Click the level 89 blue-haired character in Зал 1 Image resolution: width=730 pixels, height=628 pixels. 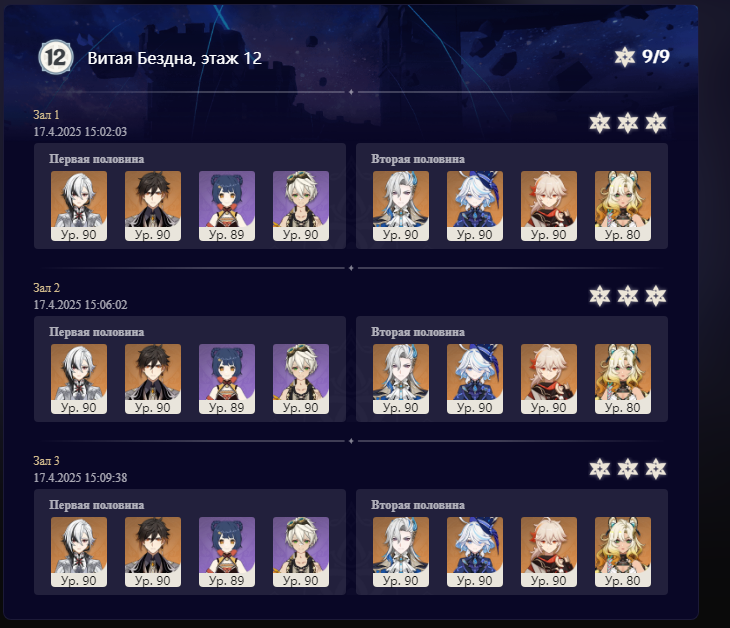[227, 206]
